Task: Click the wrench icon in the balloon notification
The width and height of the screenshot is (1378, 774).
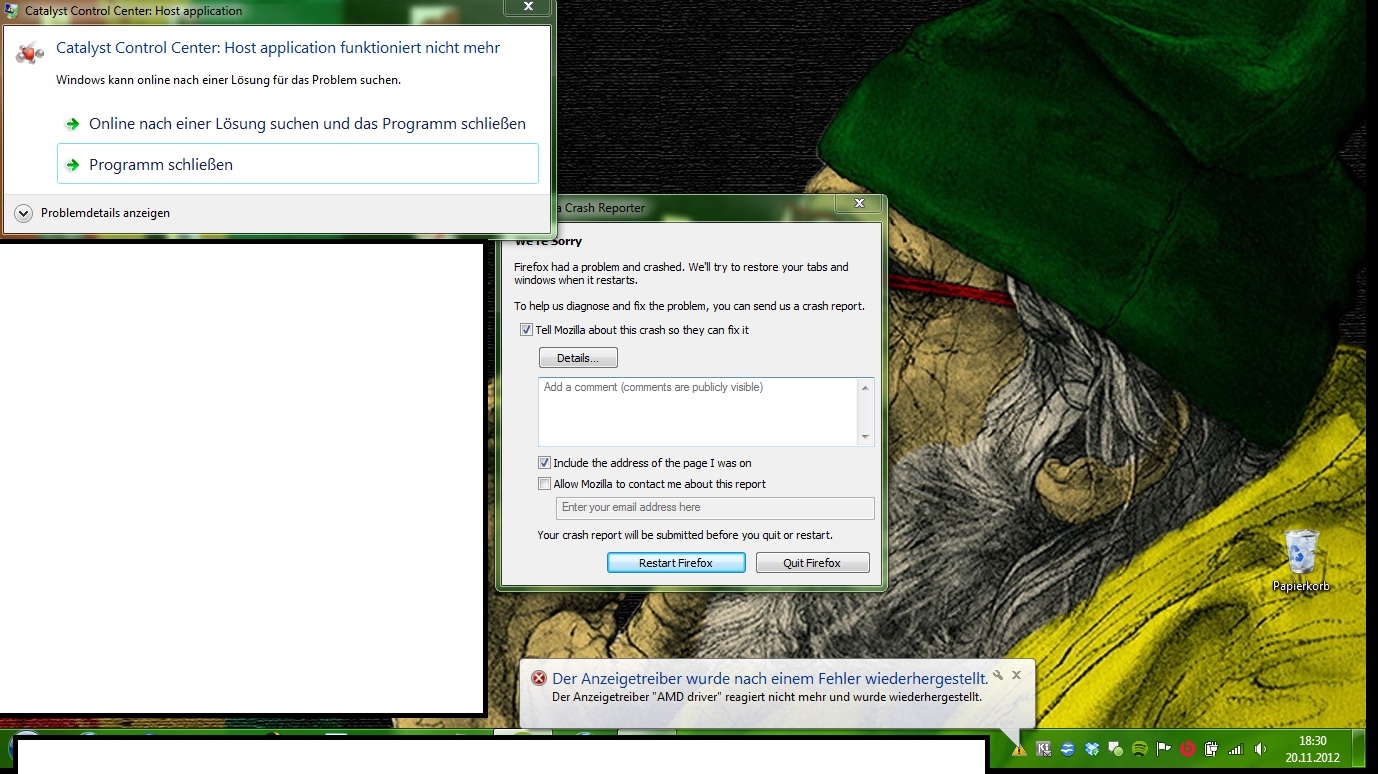Action: point(998,675)
